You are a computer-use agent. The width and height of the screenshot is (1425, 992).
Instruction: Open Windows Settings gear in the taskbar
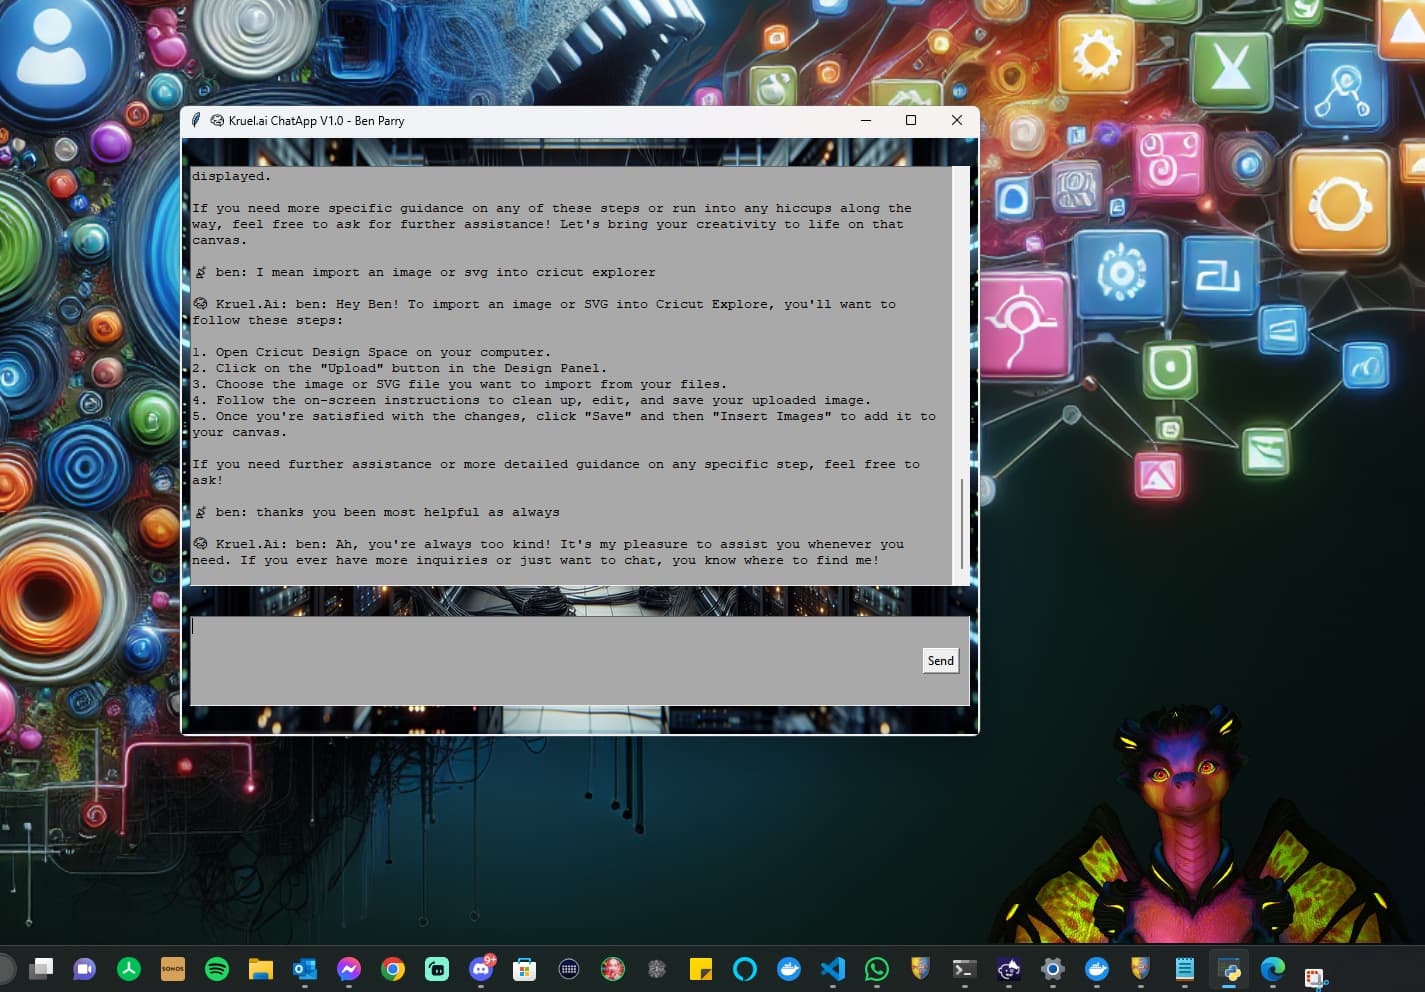point(1053,968)
